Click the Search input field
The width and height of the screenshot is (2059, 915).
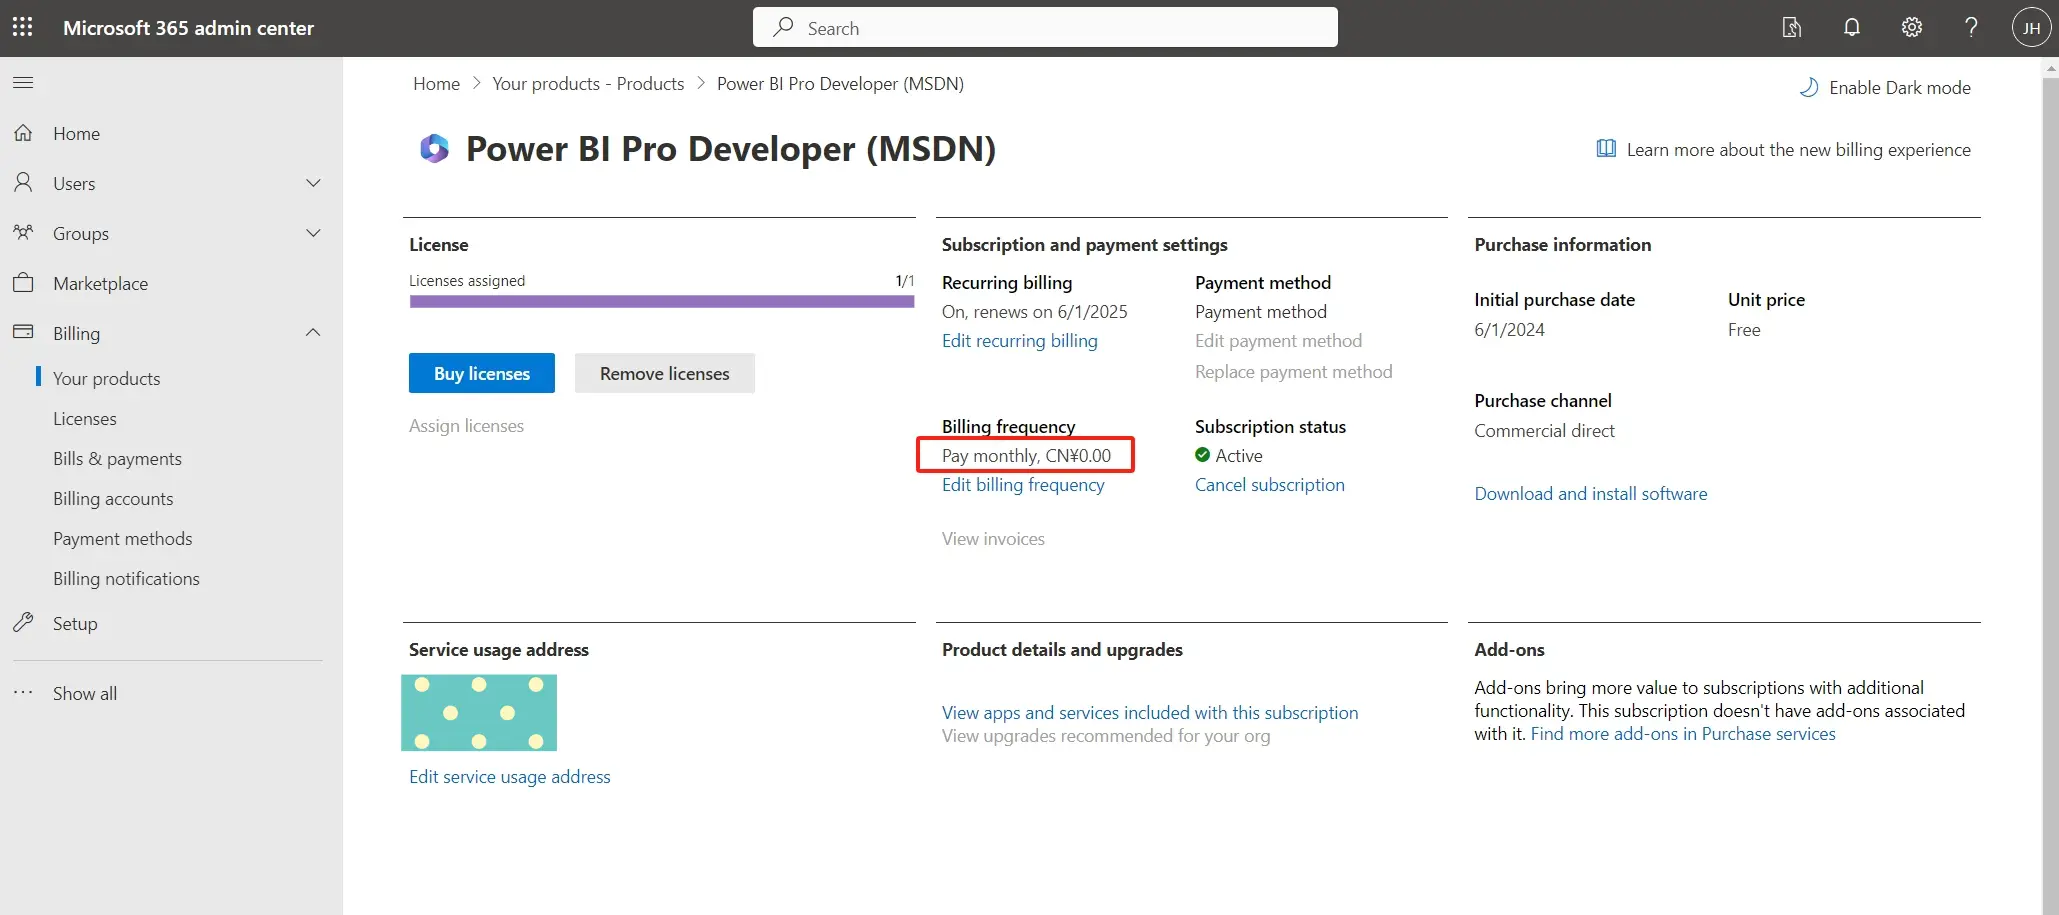1045,28
